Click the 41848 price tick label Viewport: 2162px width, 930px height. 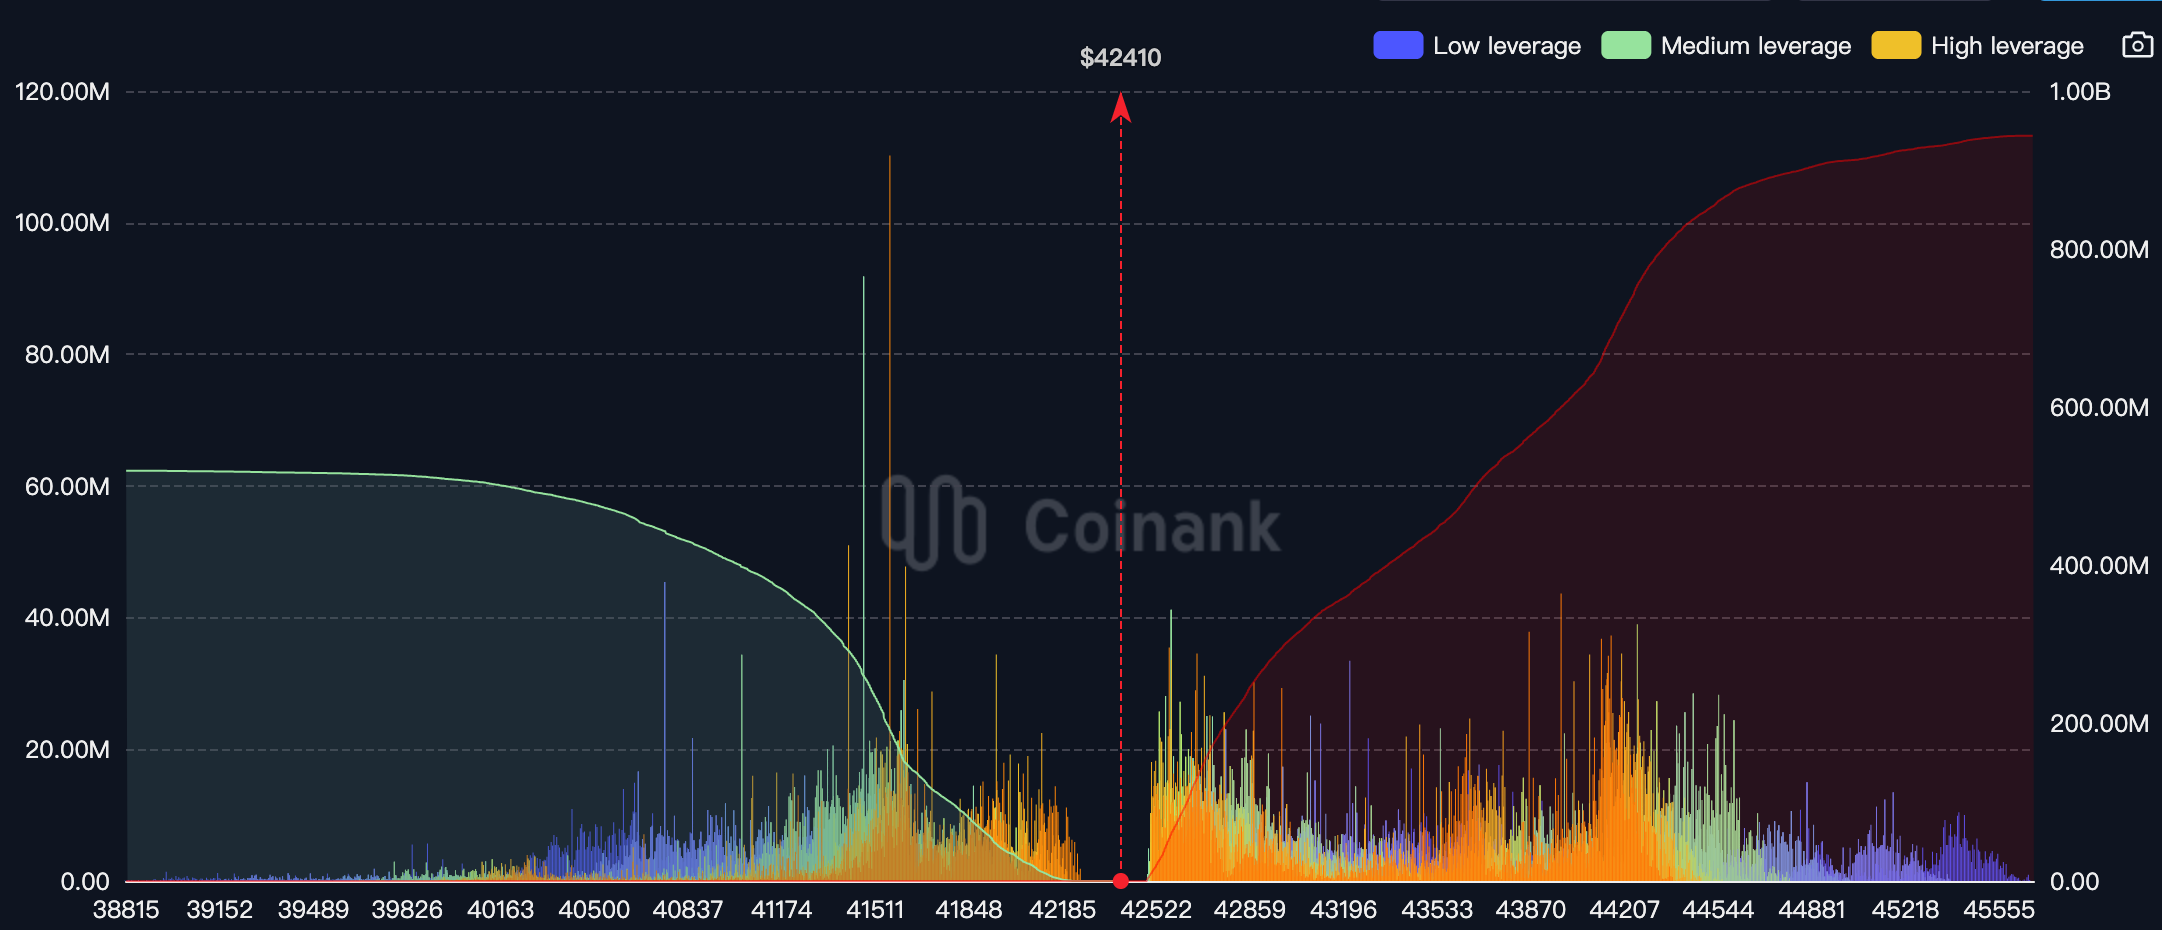[x=969, y=910]
